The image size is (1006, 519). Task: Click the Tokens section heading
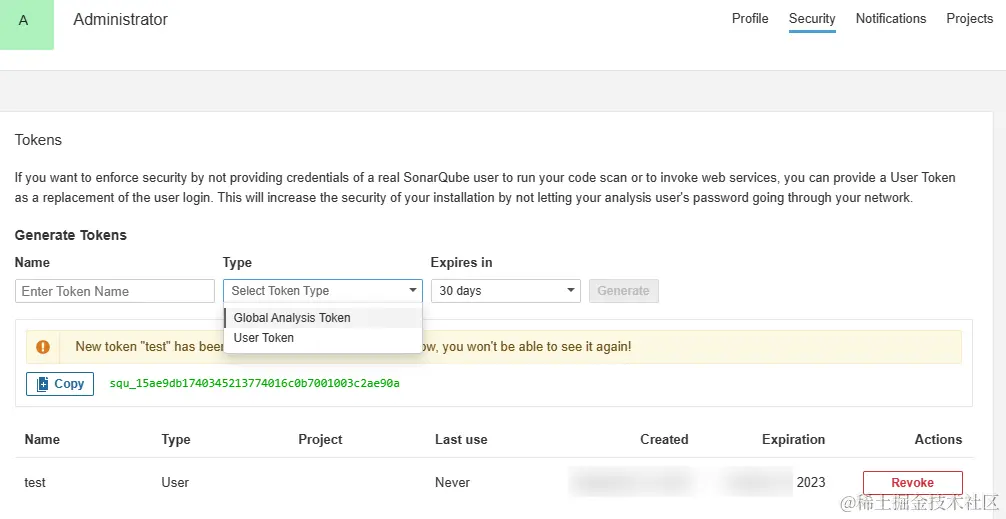(38, 140)
